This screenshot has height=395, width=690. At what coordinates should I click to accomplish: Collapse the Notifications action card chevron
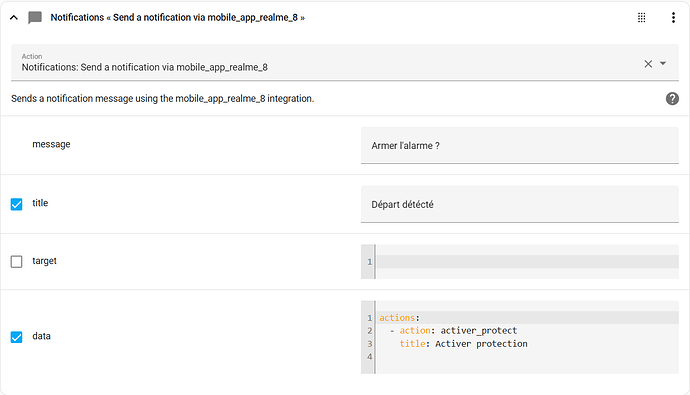pyautogui.click(x=14, y=18)
